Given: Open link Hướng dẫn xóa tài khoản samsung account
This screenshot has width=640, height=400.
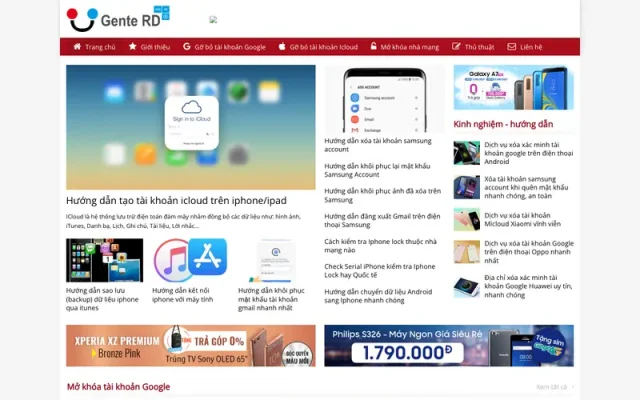Looking at the screenshot, I should click(378, 145).
